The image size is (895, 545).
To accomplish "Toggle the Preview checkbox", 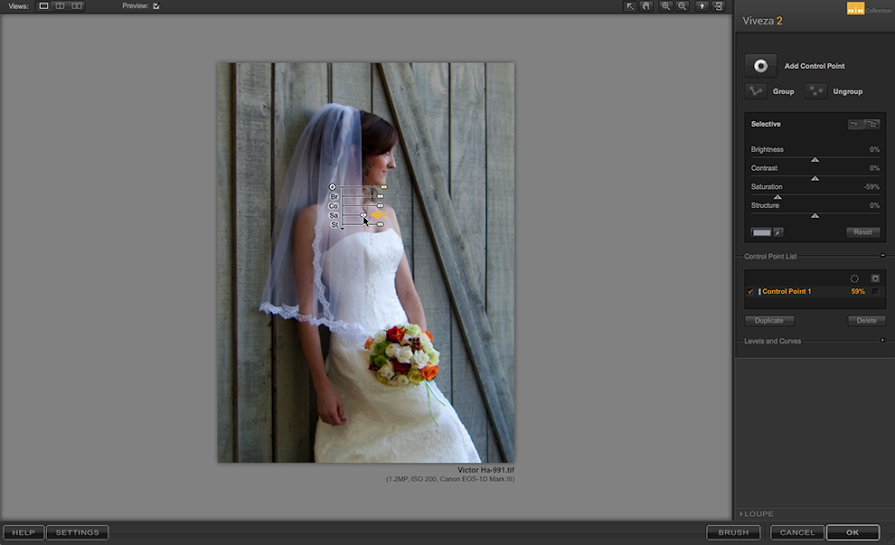I will click(x=156, y=6).
